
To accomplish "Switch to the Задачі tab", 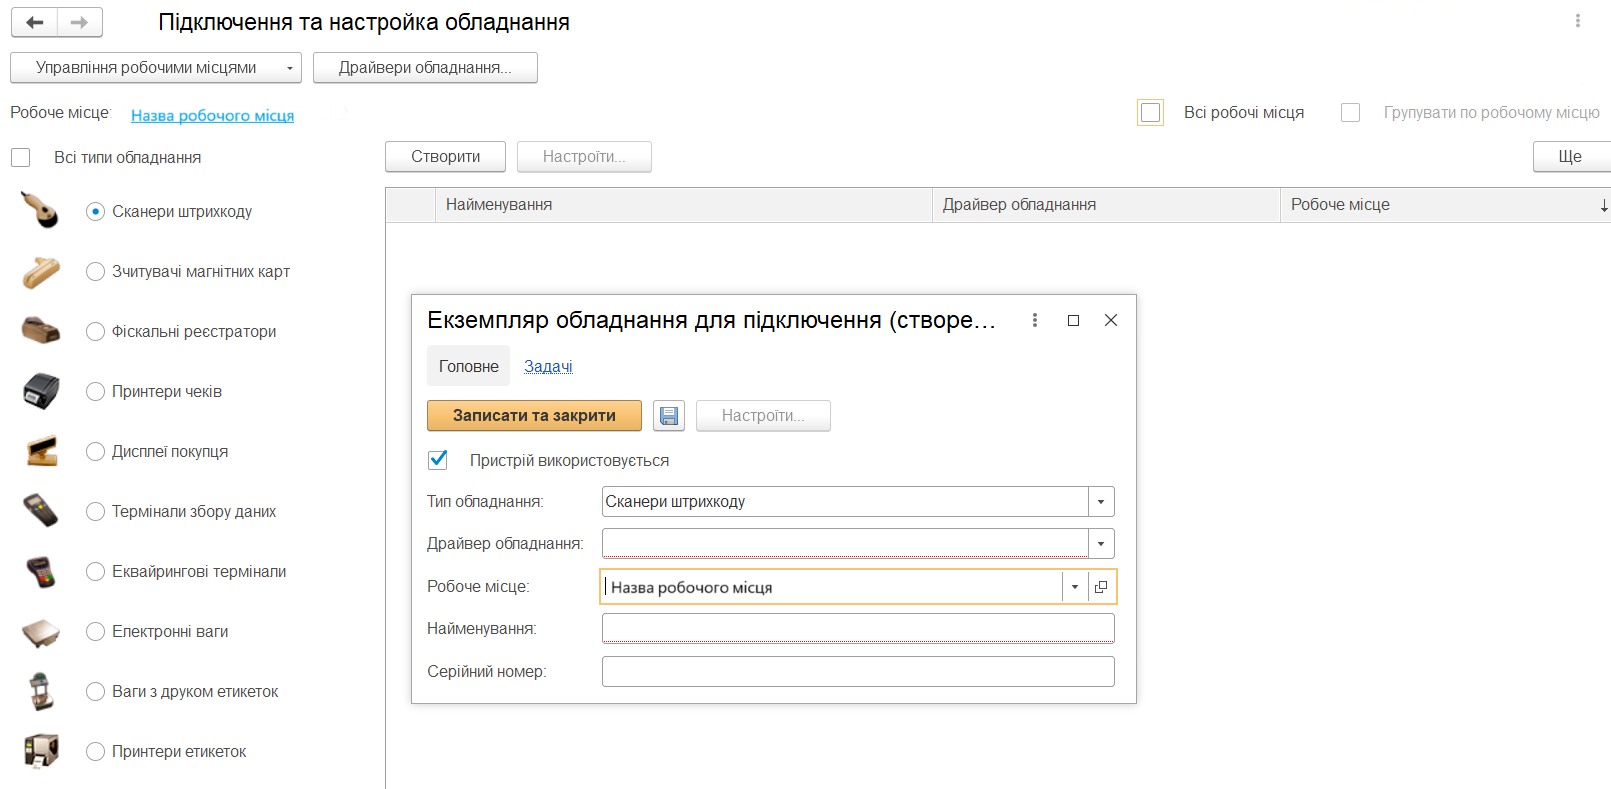I will pyautogui.click(x=548, y=367).
